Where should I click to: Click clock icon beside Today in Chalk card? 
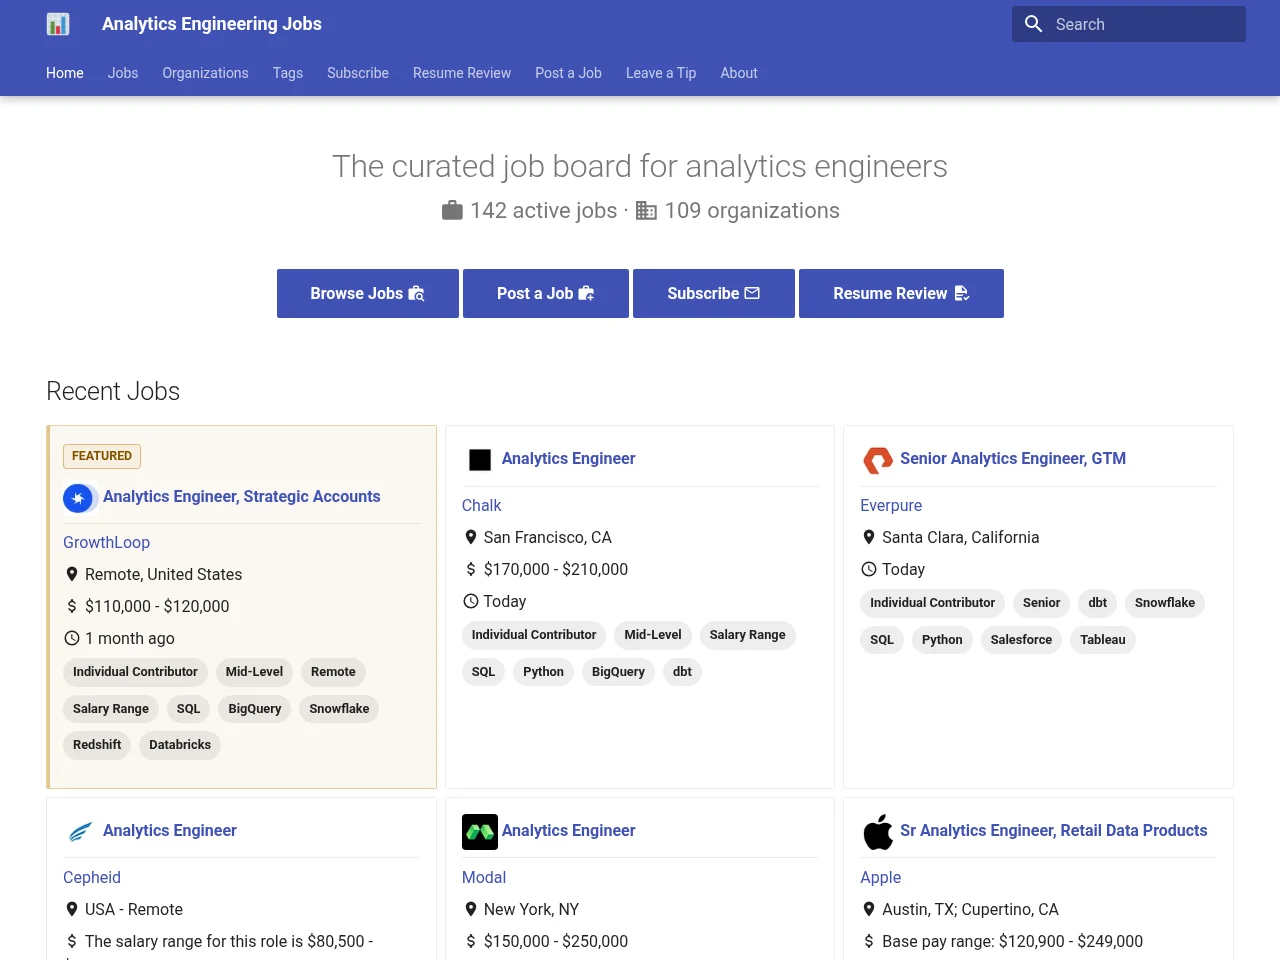(471, 601)
